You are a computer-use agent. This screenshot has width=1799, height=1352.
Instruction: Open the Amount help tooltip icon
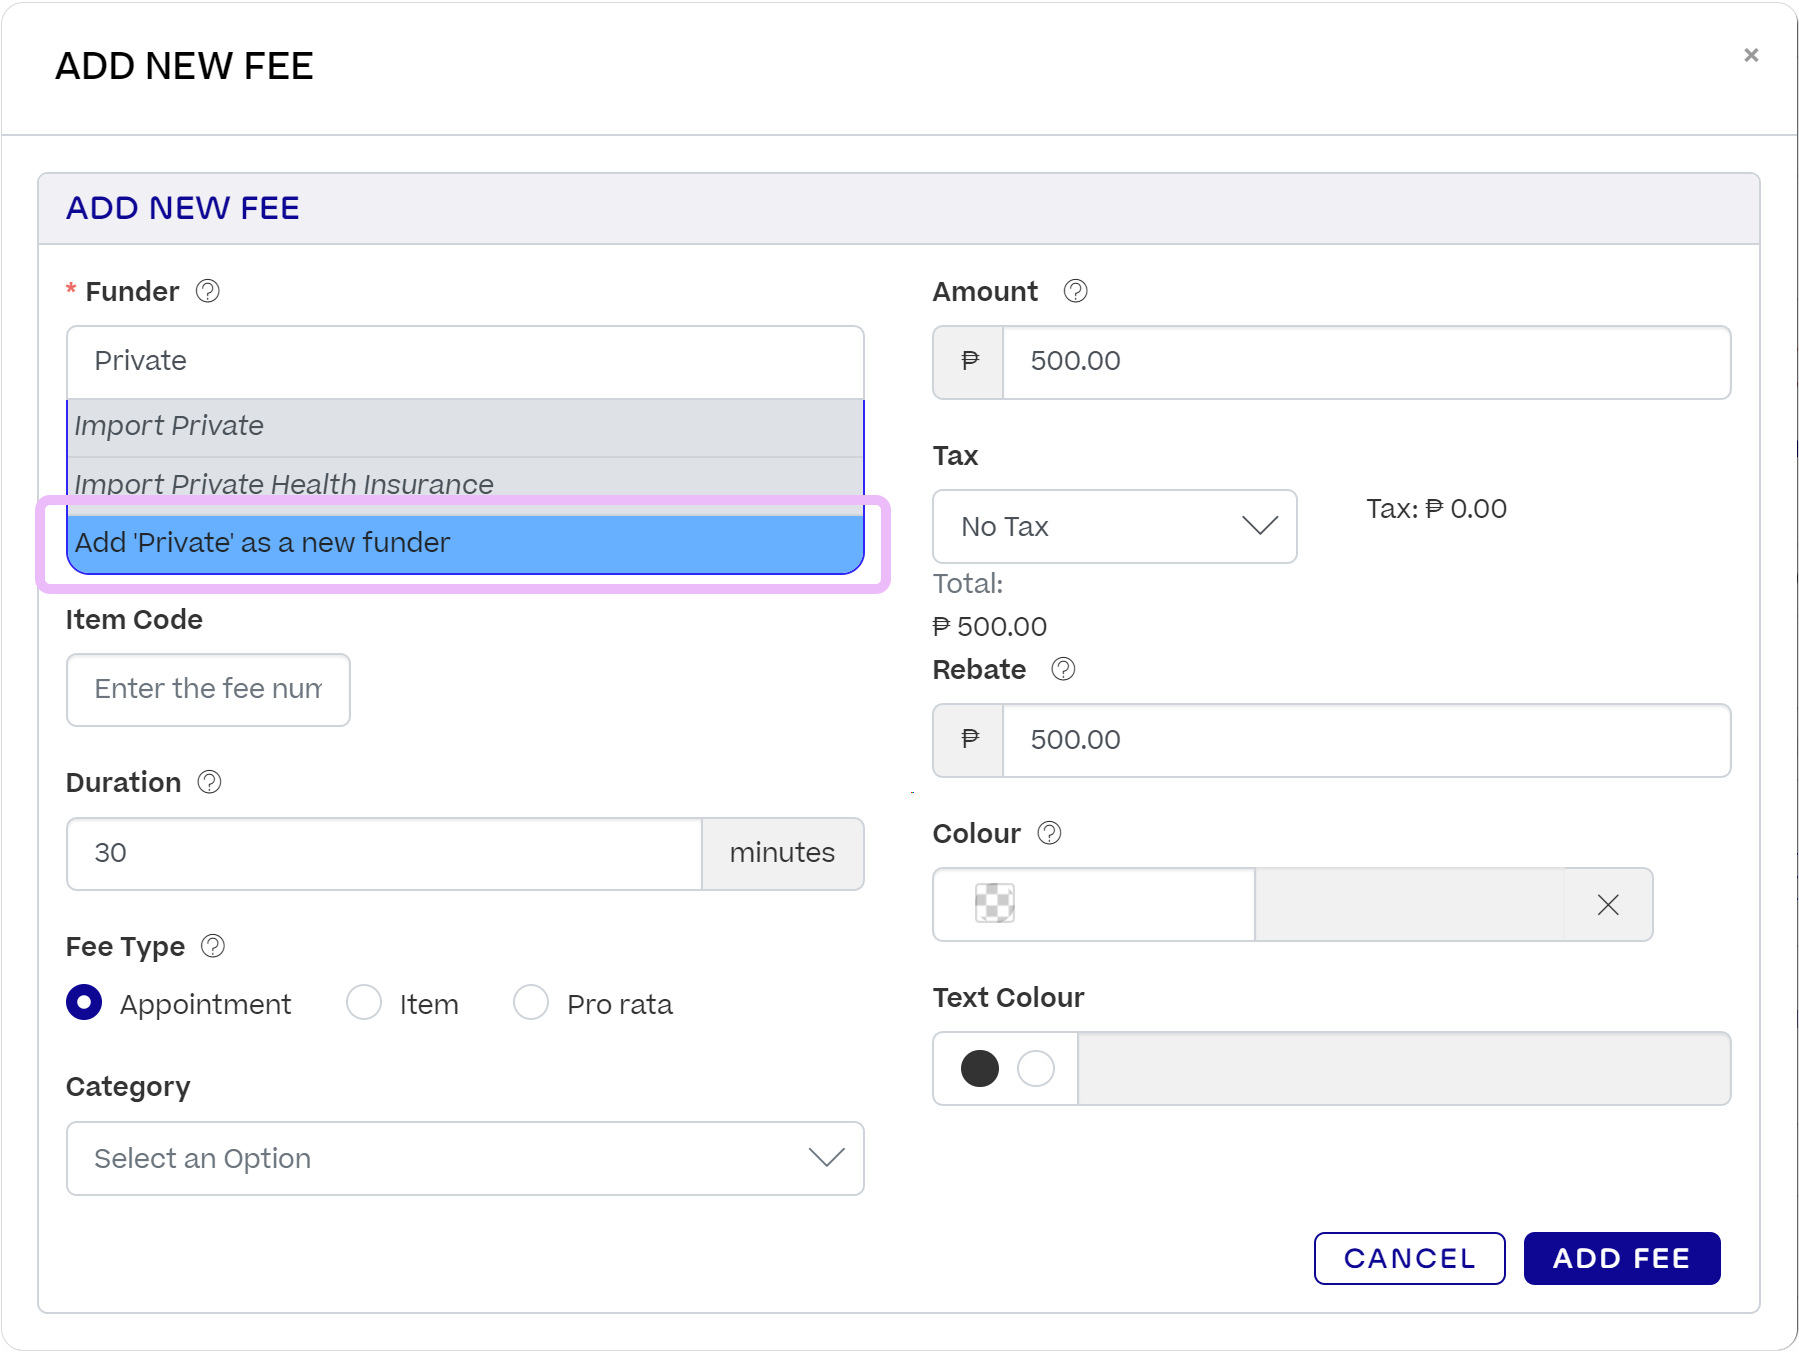click(x=1076, y=291)
